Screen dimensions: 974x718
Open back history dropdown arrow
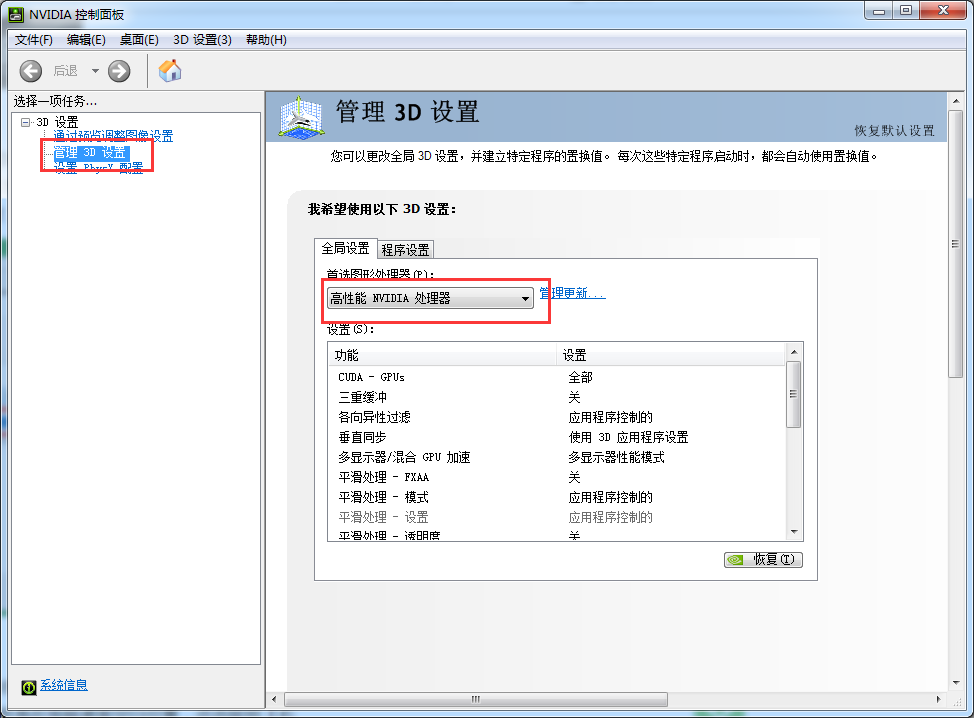click(95, 71)
